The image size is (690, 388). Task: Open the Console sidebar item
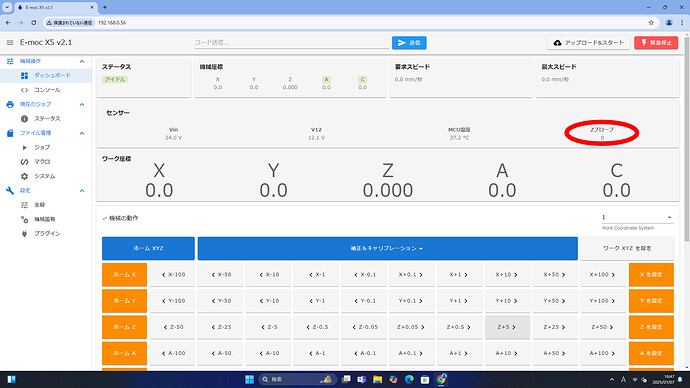(46, 90)
